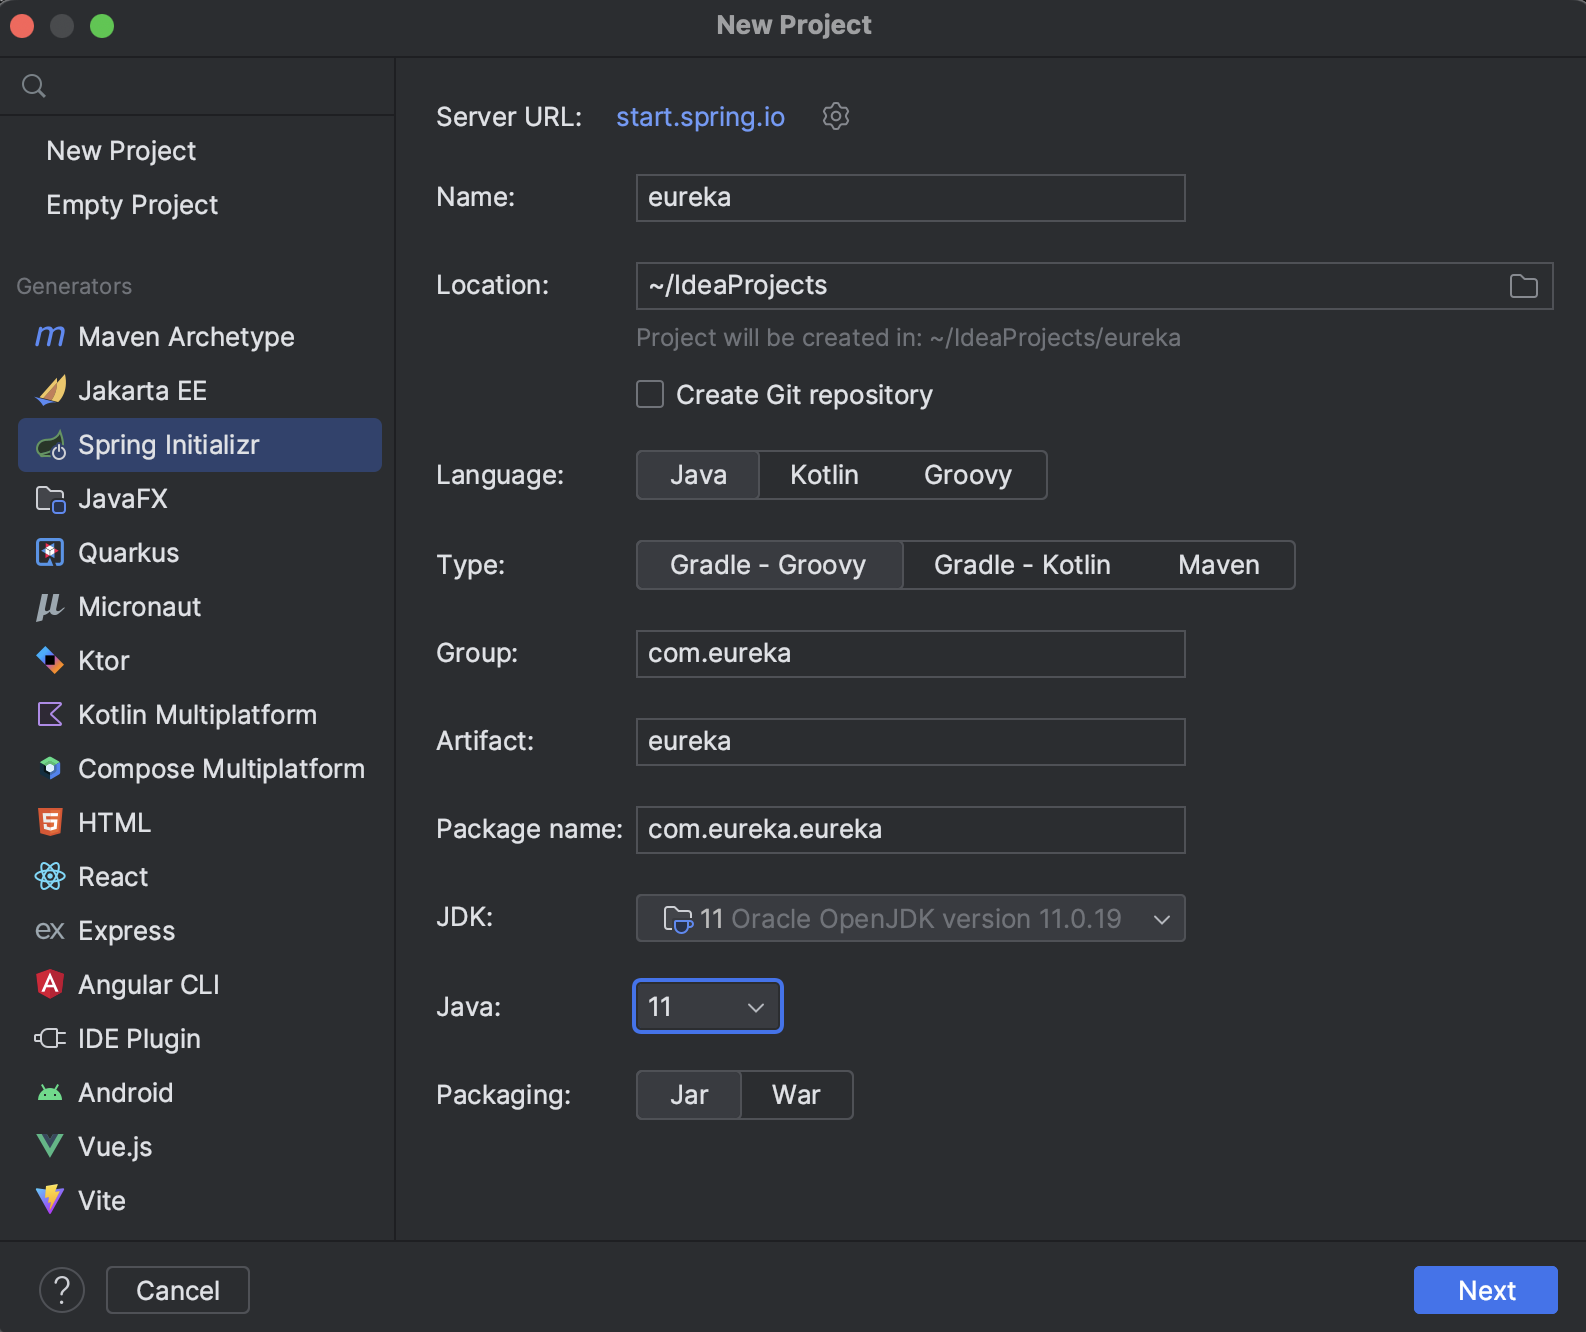Select Android generator
Viewport: 1586px width, 1332px height.
point(200,1093)
